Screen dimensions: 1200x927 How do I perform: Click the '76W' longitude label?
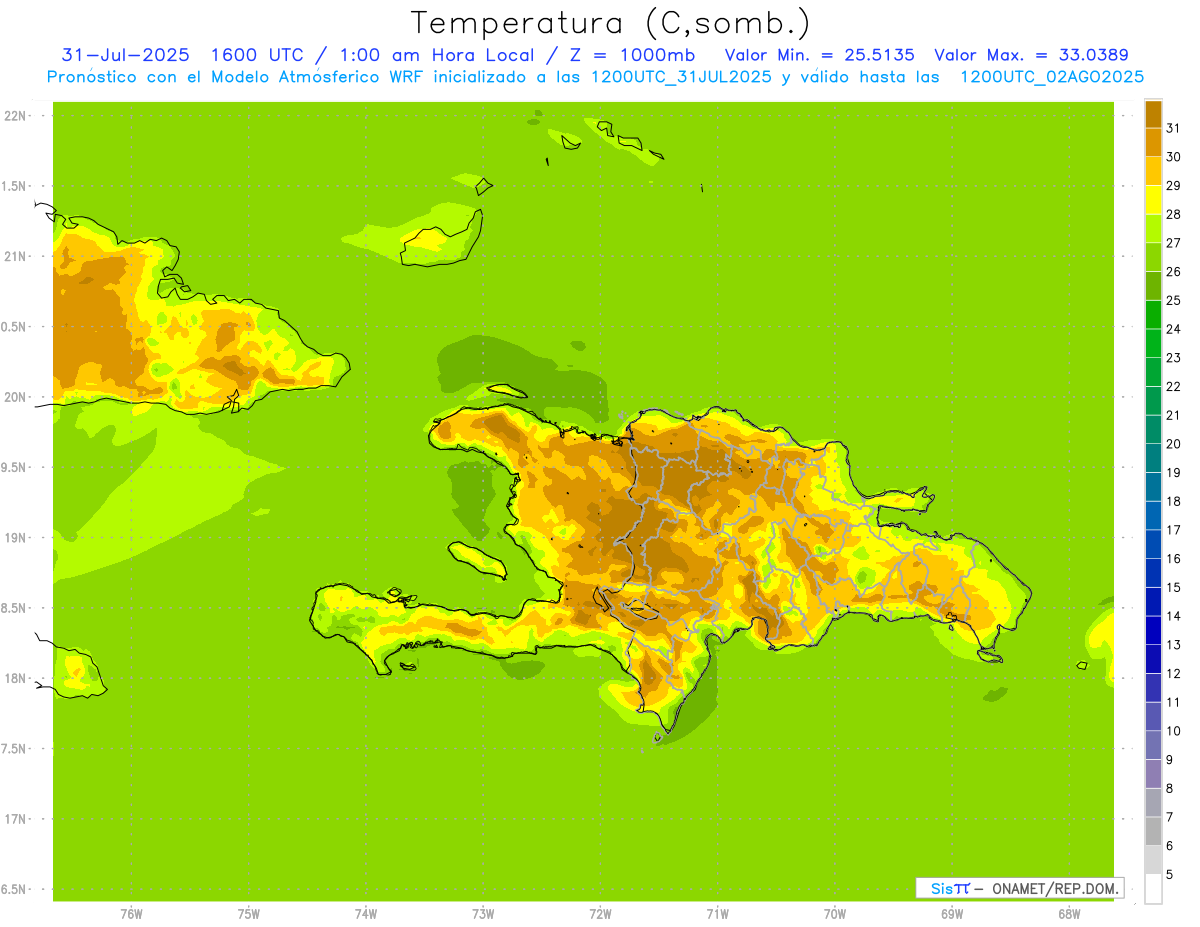point(131,914)
